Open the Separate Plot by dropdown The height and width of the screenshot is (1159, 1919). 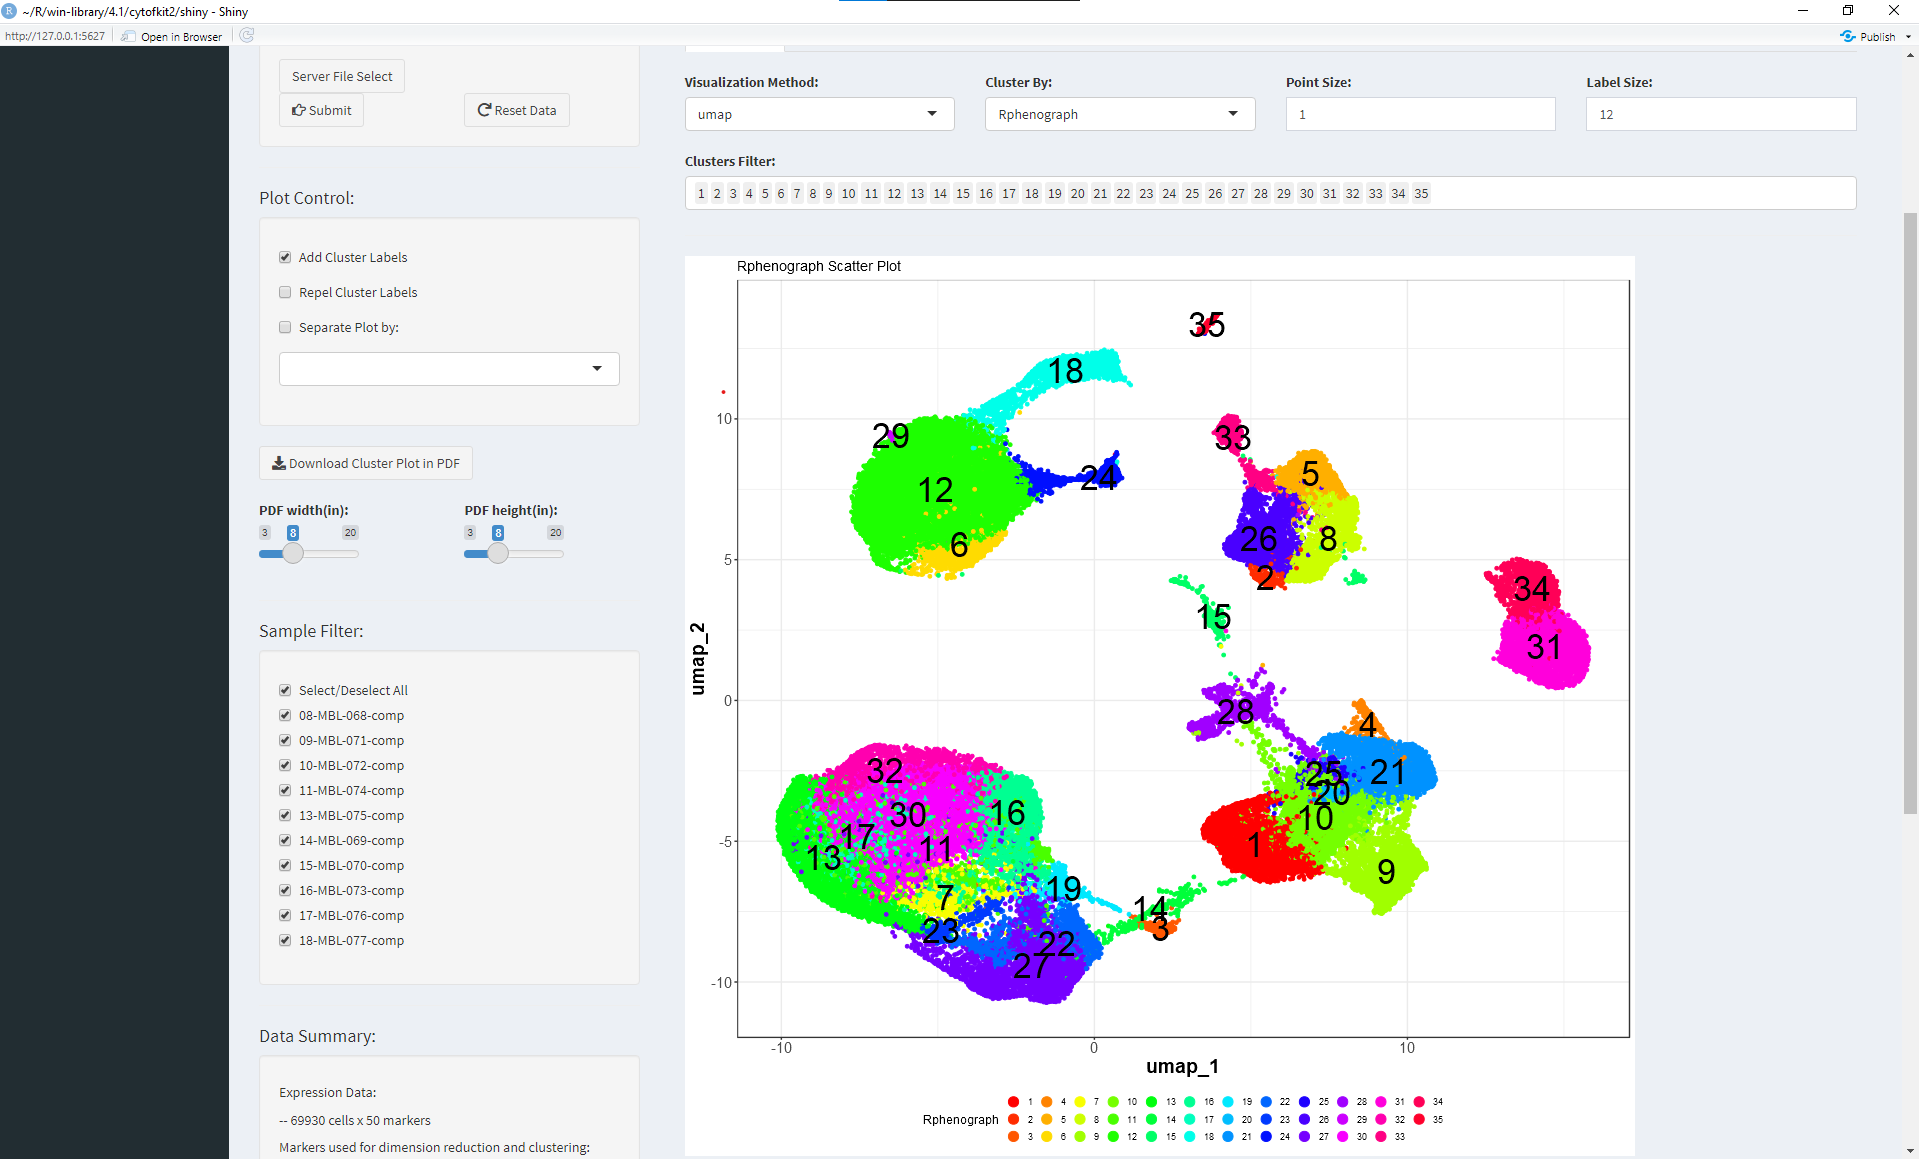point(449,369)
